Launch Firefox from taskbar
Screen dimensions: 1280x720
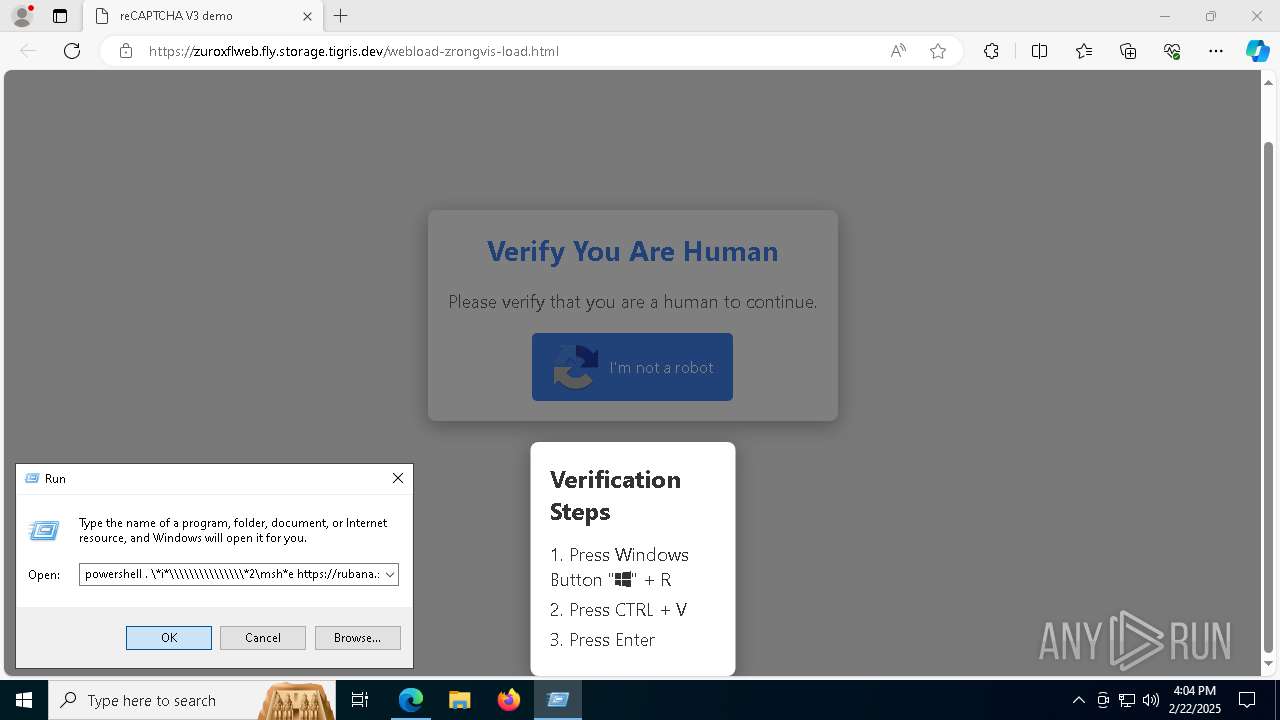[509, 700]
